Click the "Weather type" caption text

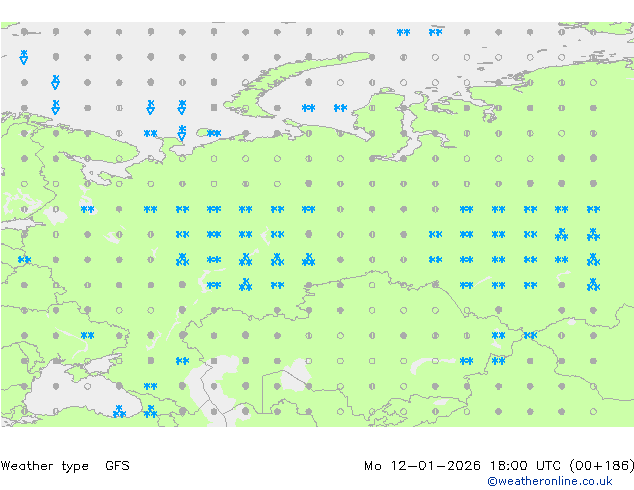[45, 466]
